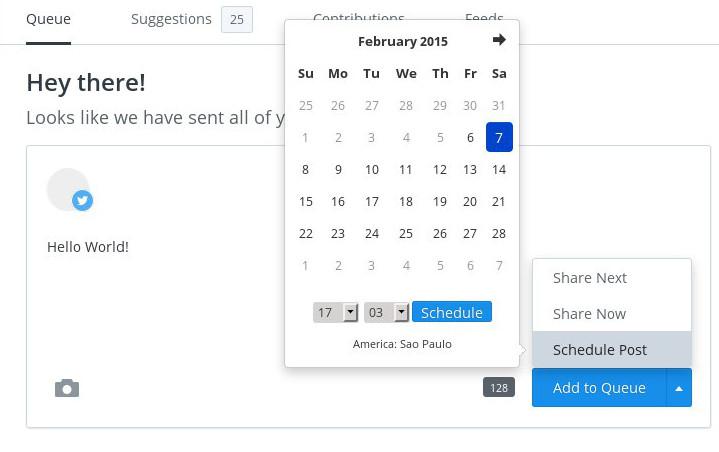Open the hour dropdown showing 17
Viewport: 719px width, 452px height.
coord(335,313)
